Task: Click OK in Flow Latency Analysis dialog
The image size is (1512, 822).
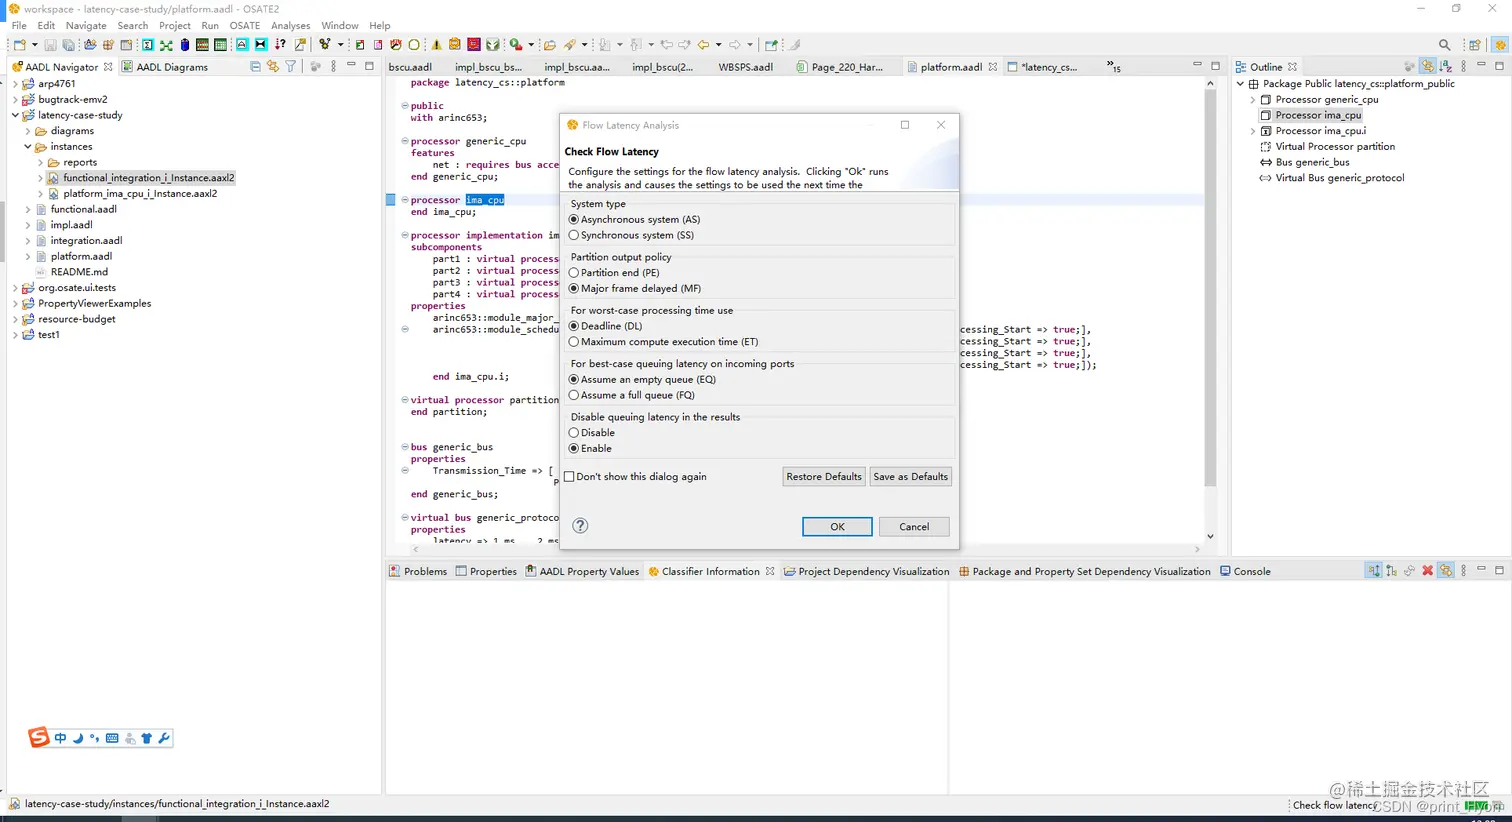Action: 837,527
